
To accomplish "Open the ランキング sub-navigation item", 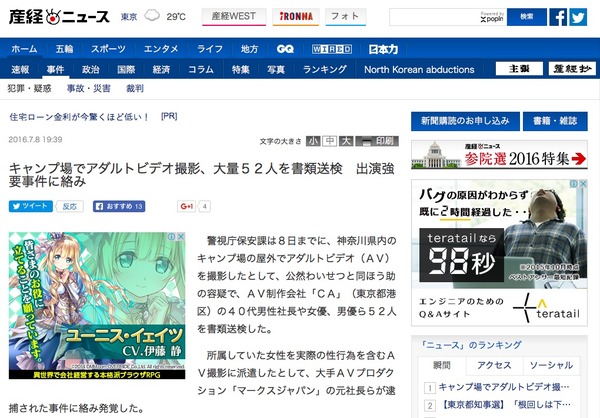I will click(324, 69).
